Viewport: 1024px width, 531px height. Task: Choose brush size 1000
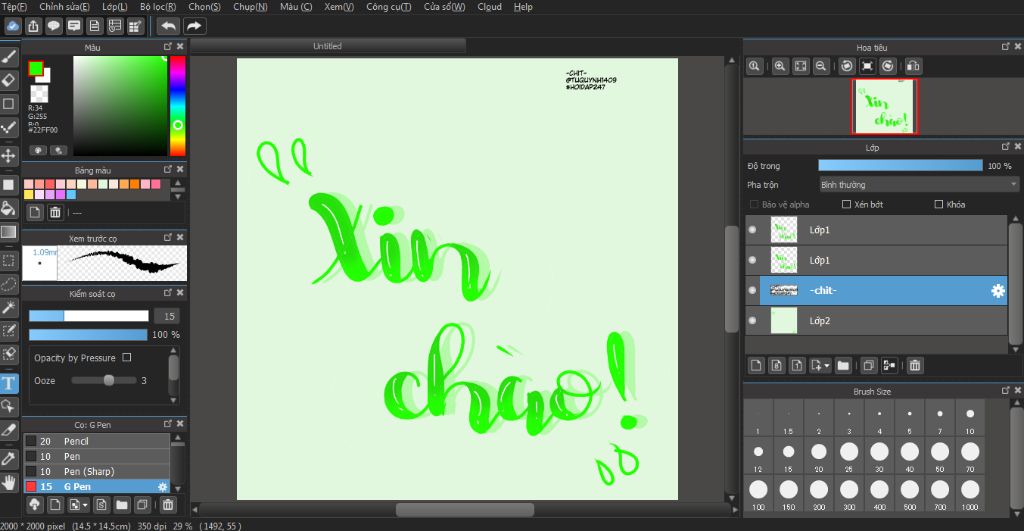click(970, 493)
